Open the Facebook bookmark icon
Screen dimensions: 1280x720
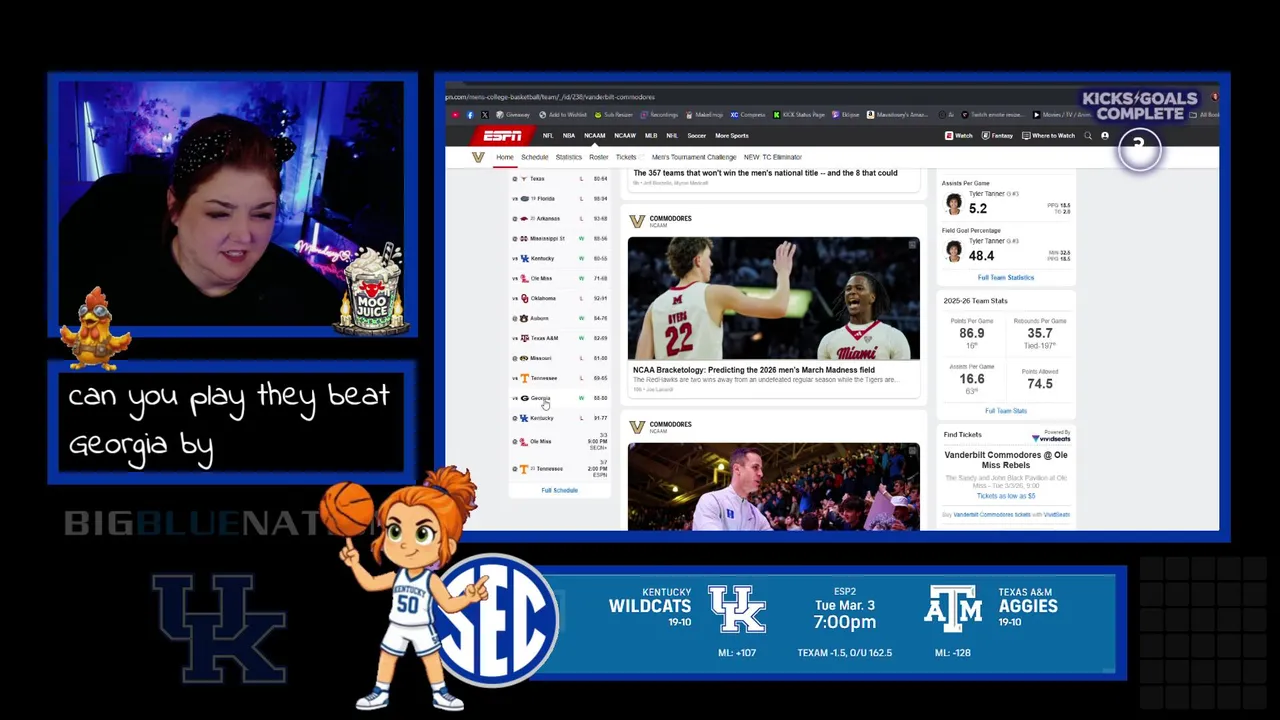coord(470,115)
